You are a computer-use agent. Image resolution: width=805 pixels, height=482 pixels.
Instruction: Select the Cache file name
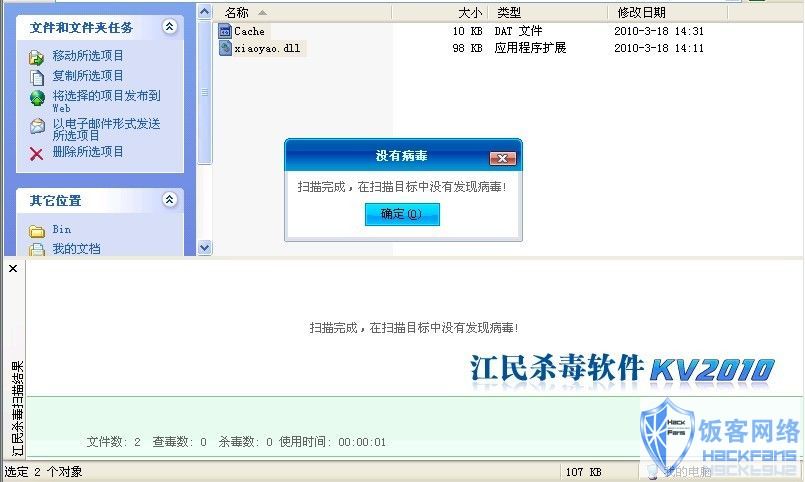coord(250,31)
